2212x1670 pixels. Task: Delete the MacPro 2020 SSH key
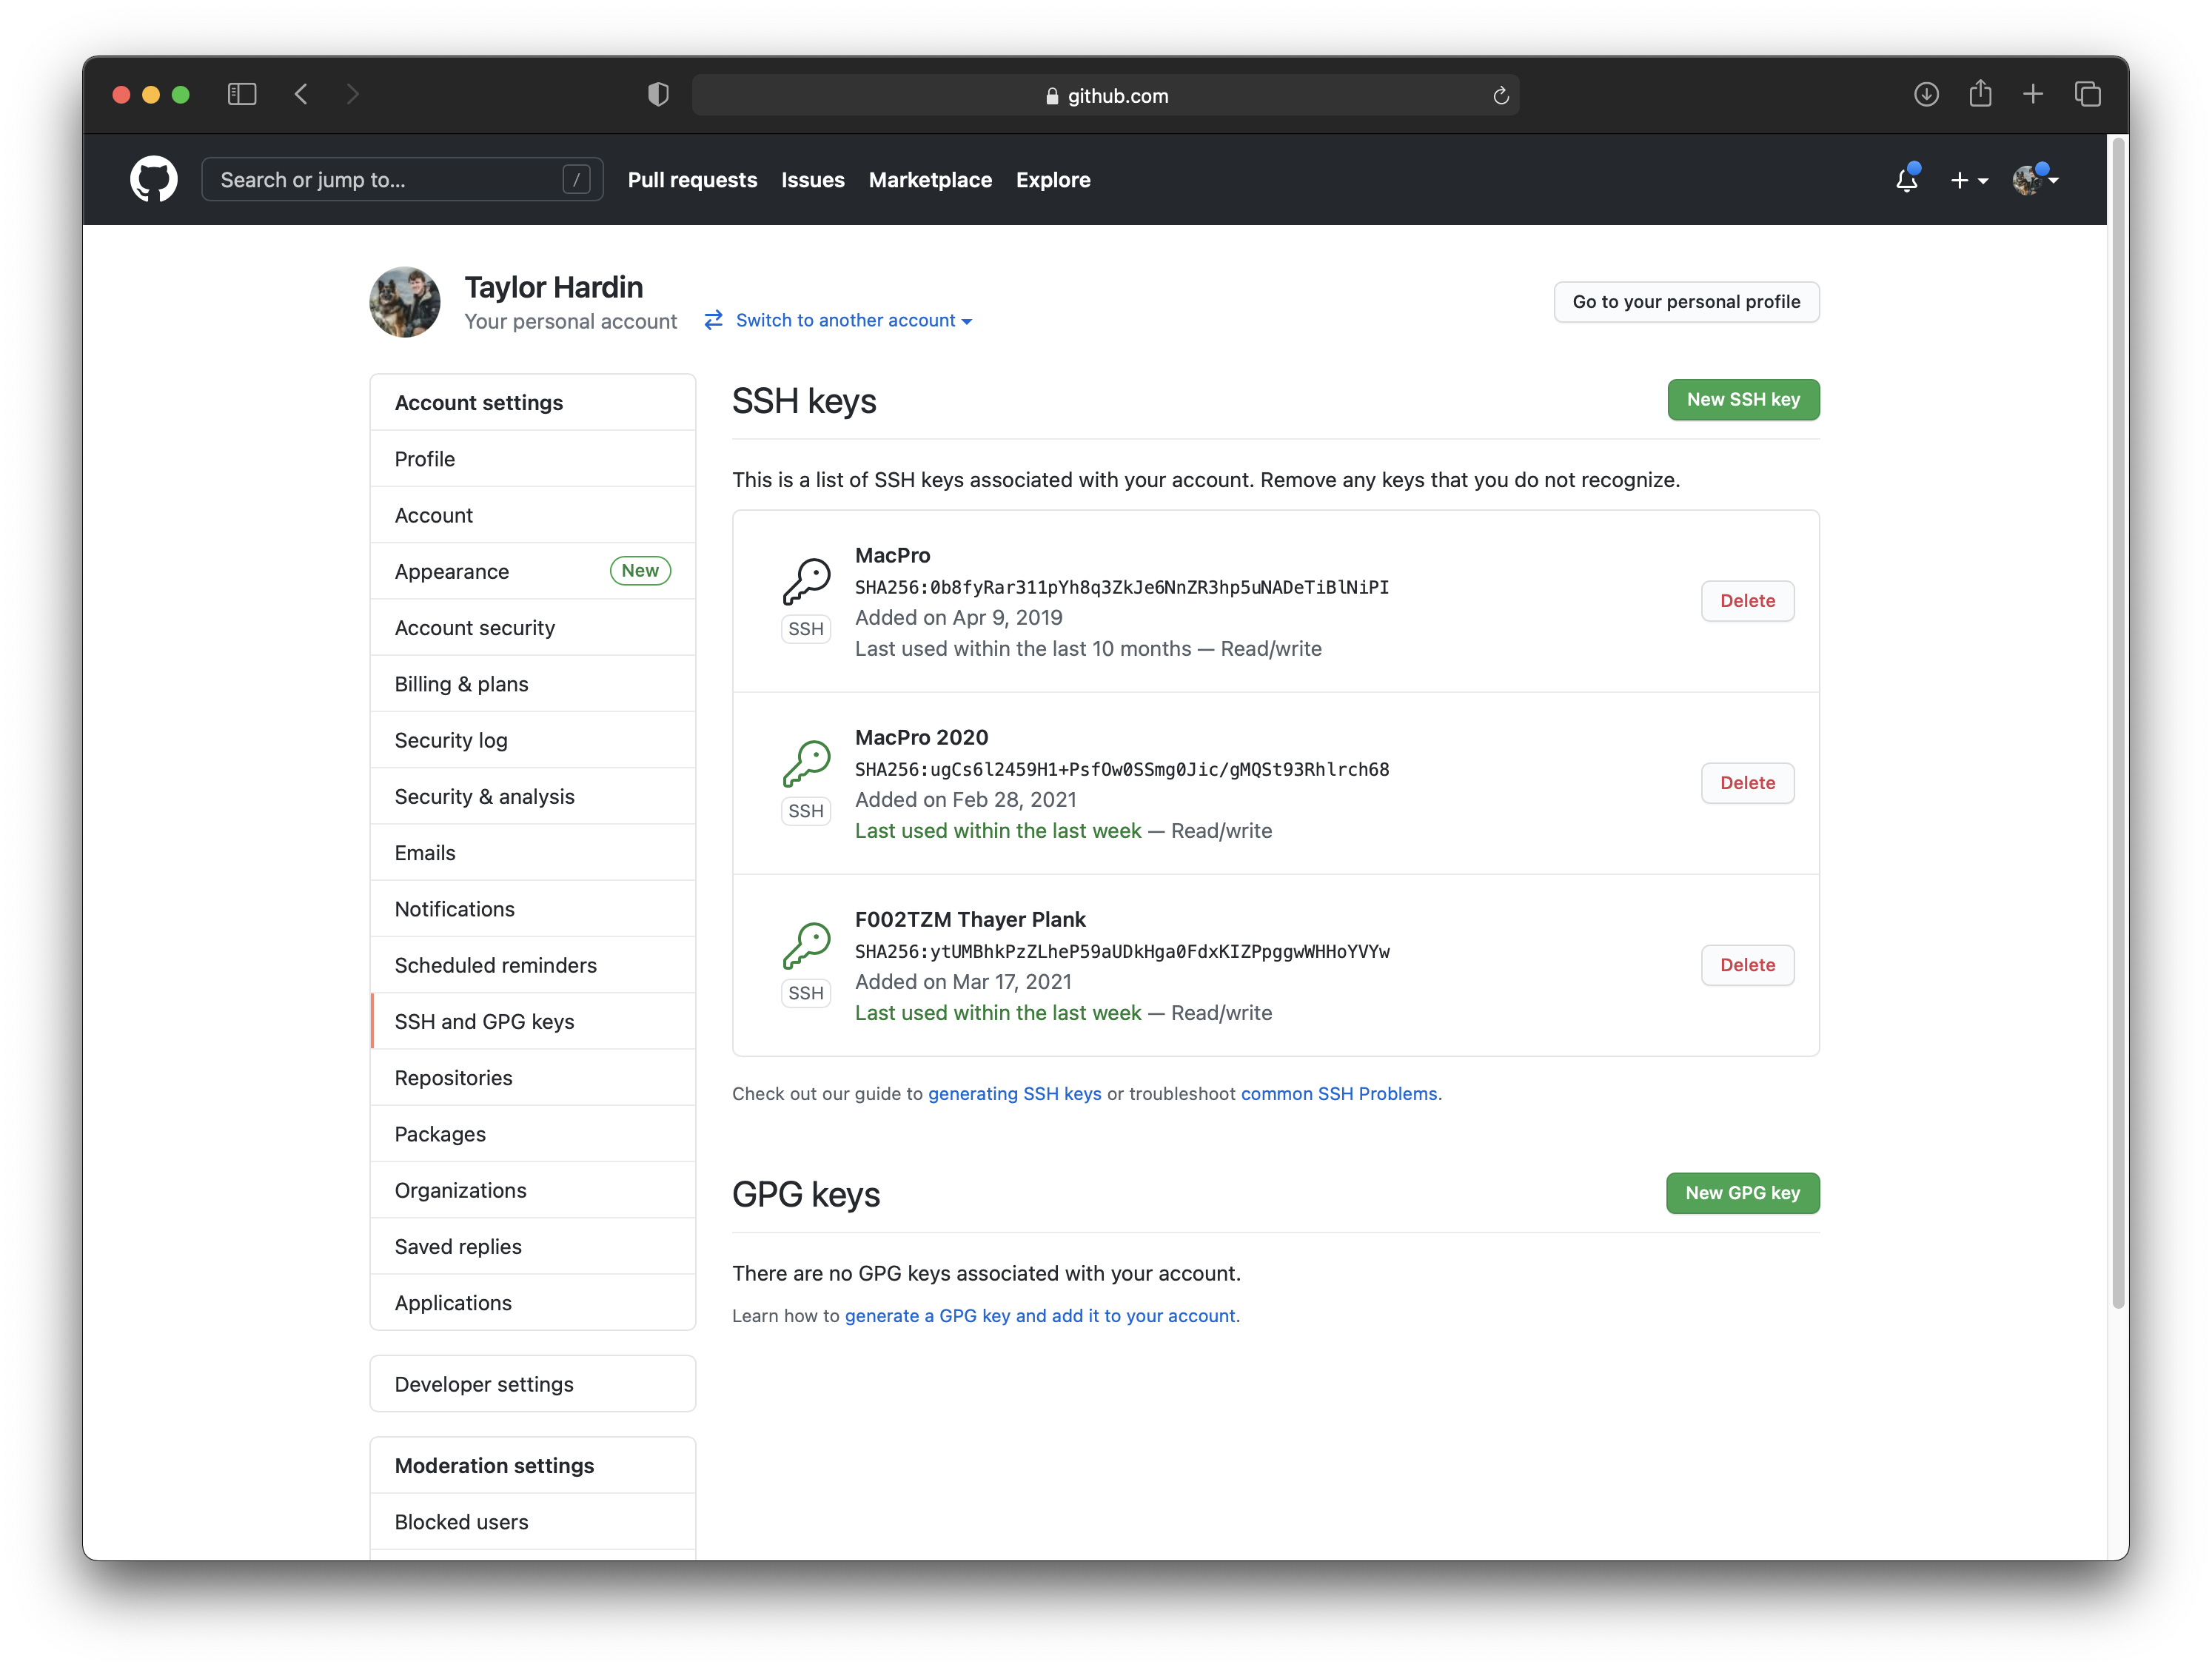point(1747,783)
